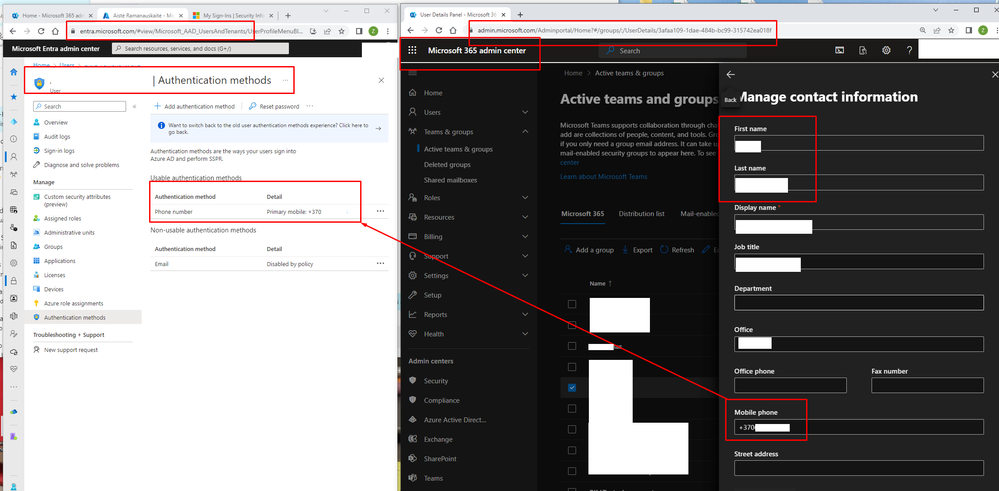Open Teams admin center

[x=433, y=478]
